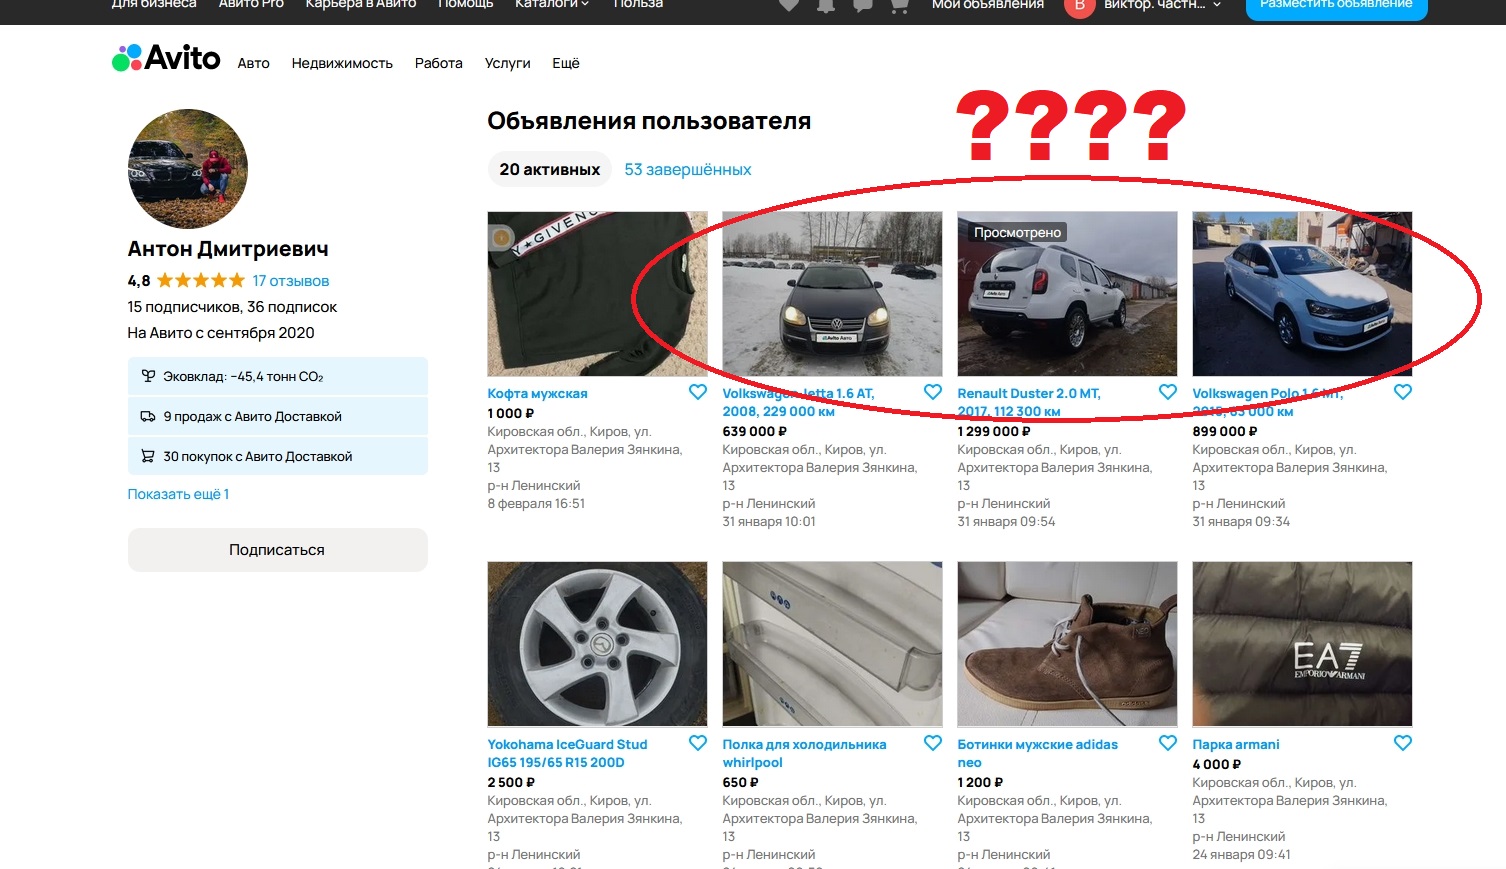1506x869 pixels.
Task: Click the Подписаться button
Action: pyautogui.click(x=278, y=550)
